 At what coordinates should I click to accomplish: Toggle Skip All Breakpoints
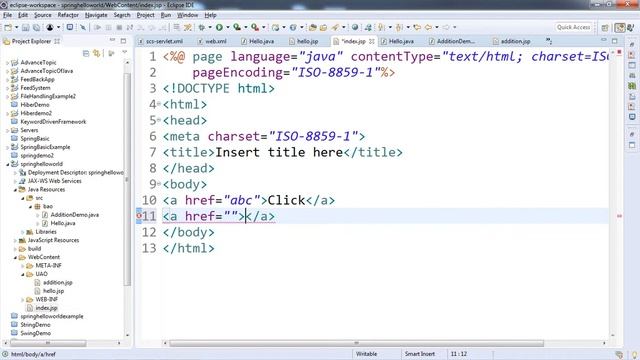coord(83,27)
